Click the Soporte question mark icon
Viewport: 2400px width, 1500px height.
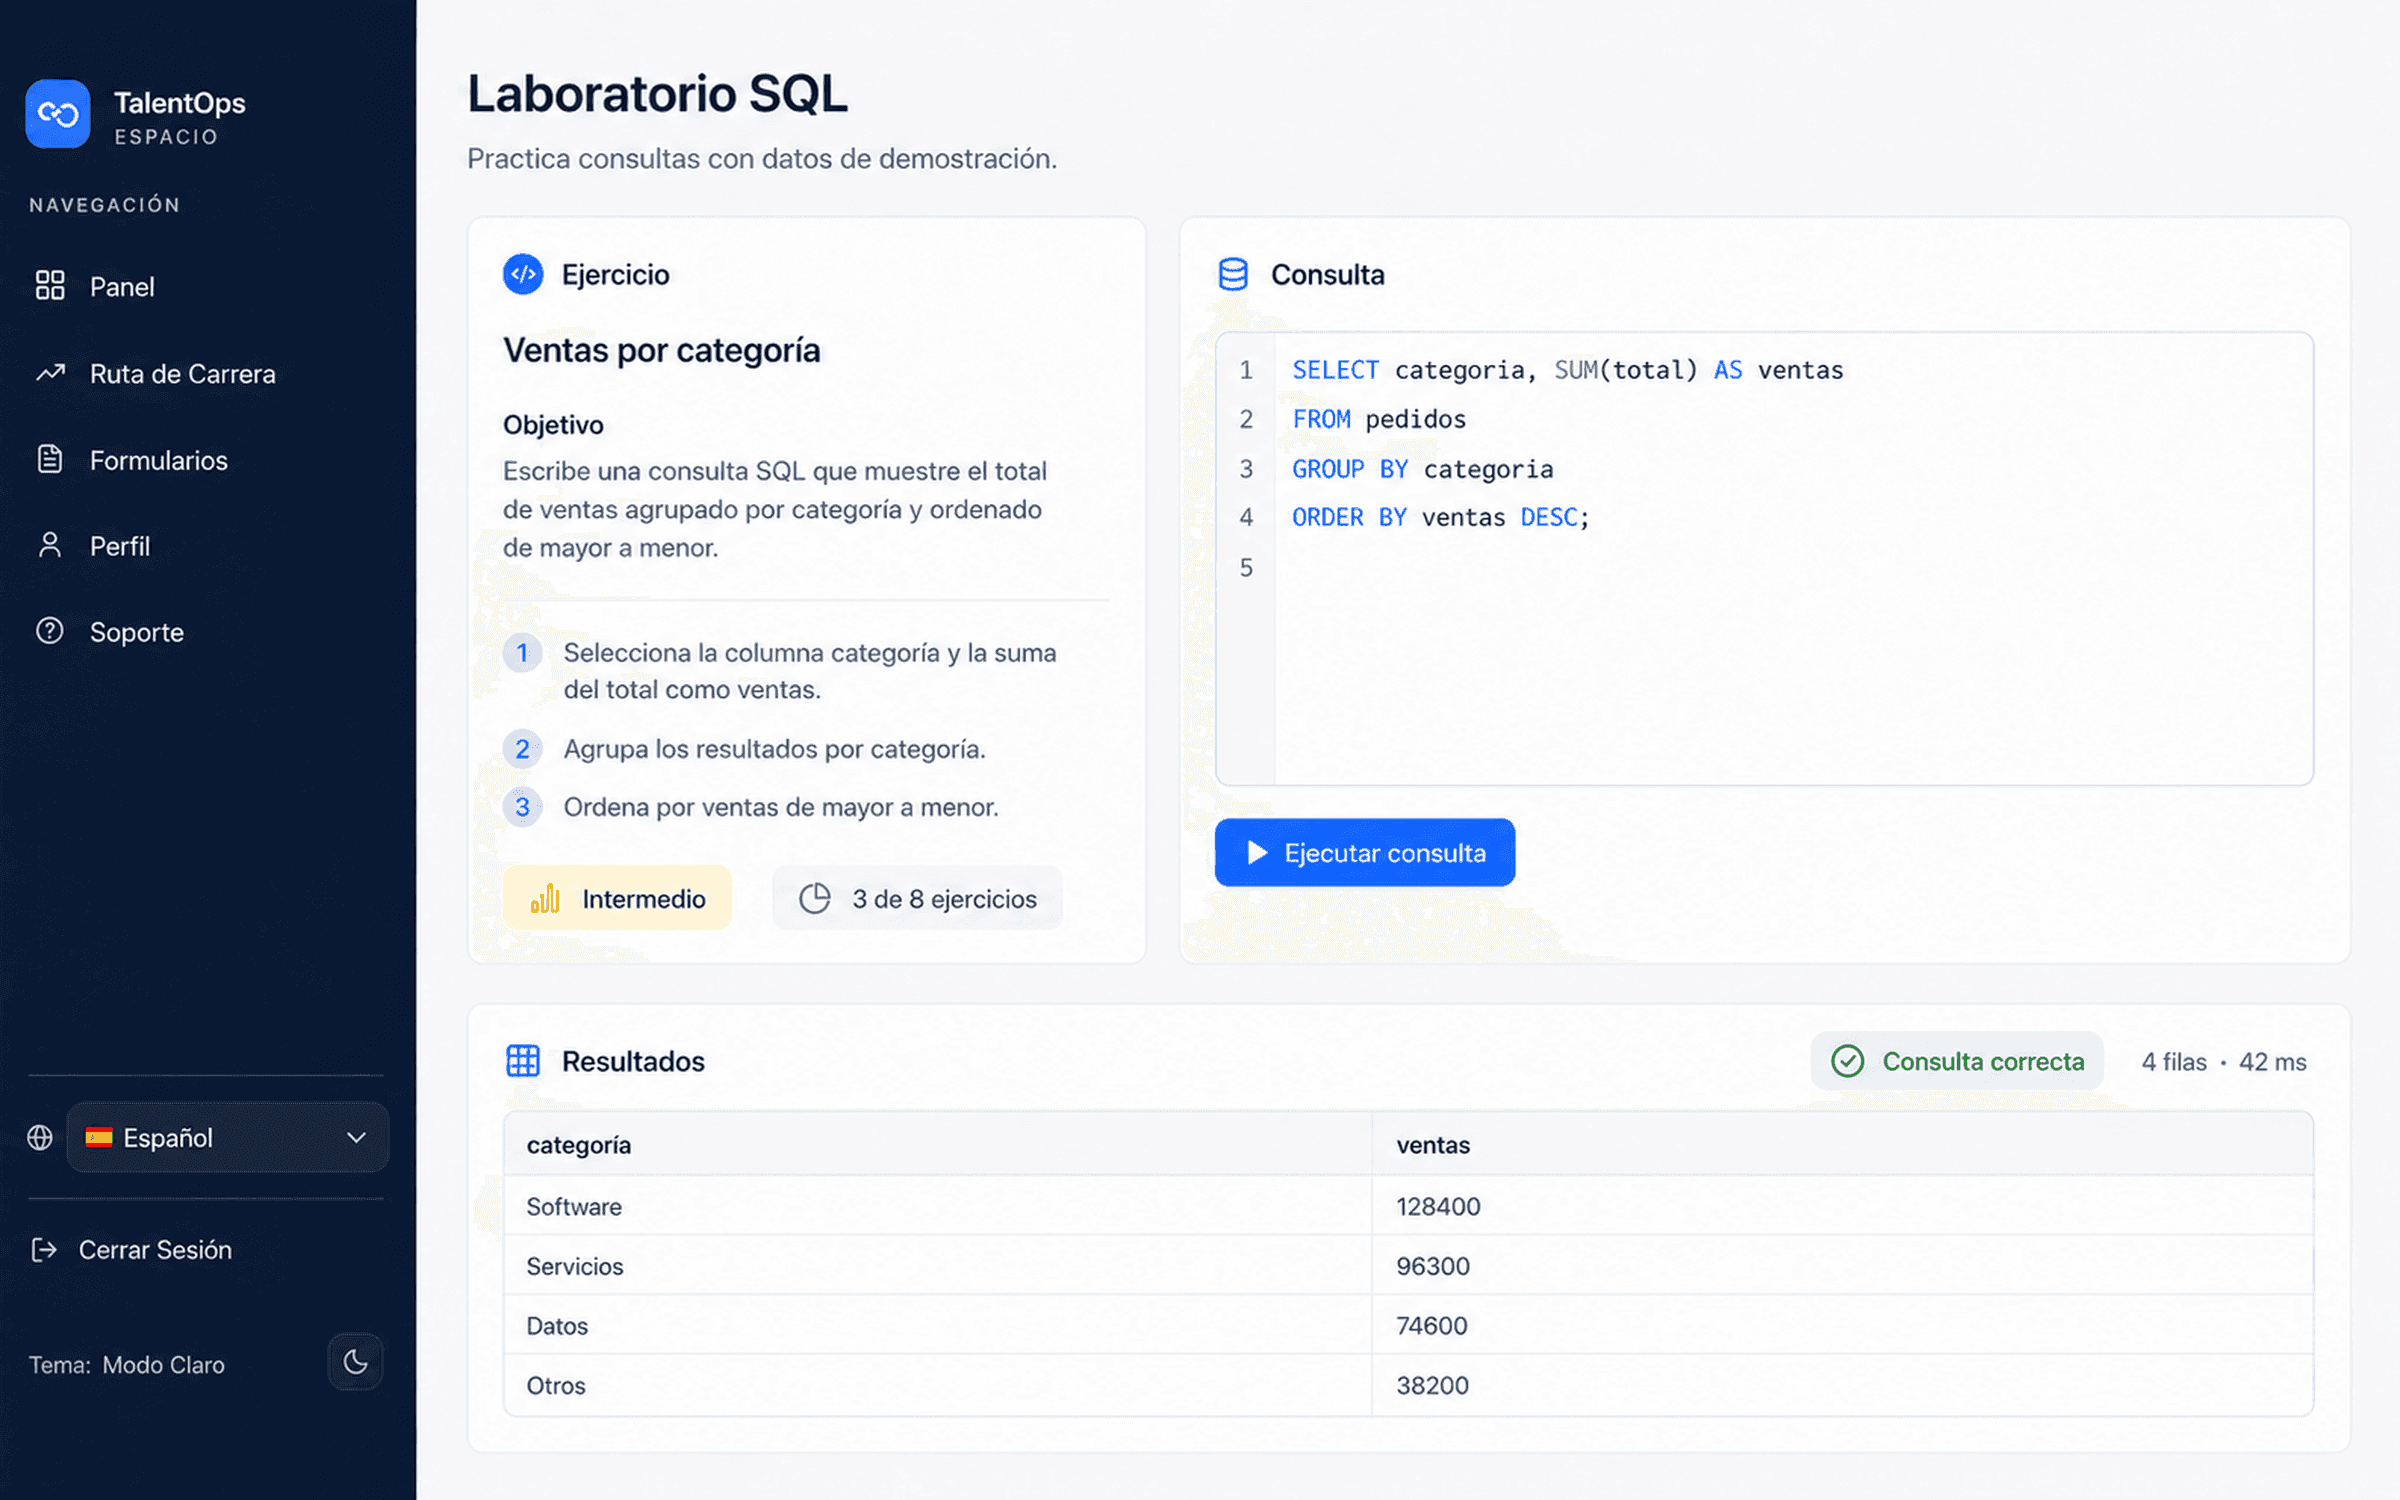50,631
